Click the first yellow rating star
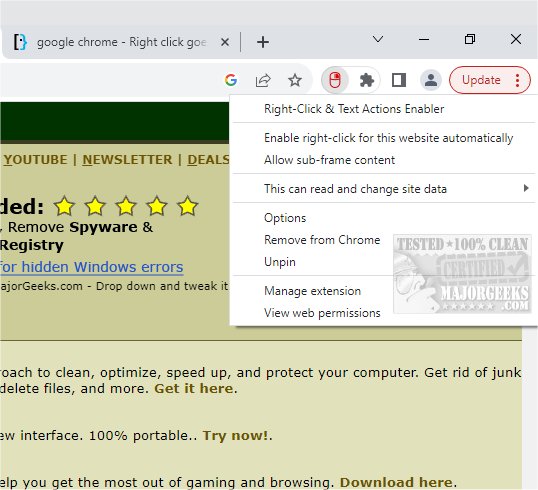The image size is (538, 490). [x=64, y=206]
